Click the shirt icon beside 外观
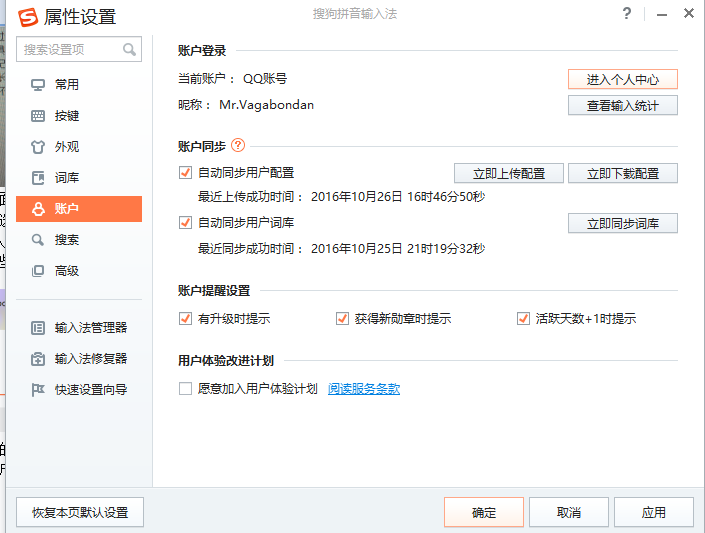The width and height of the screenshot is (705, 533). (x=38, y=147)
